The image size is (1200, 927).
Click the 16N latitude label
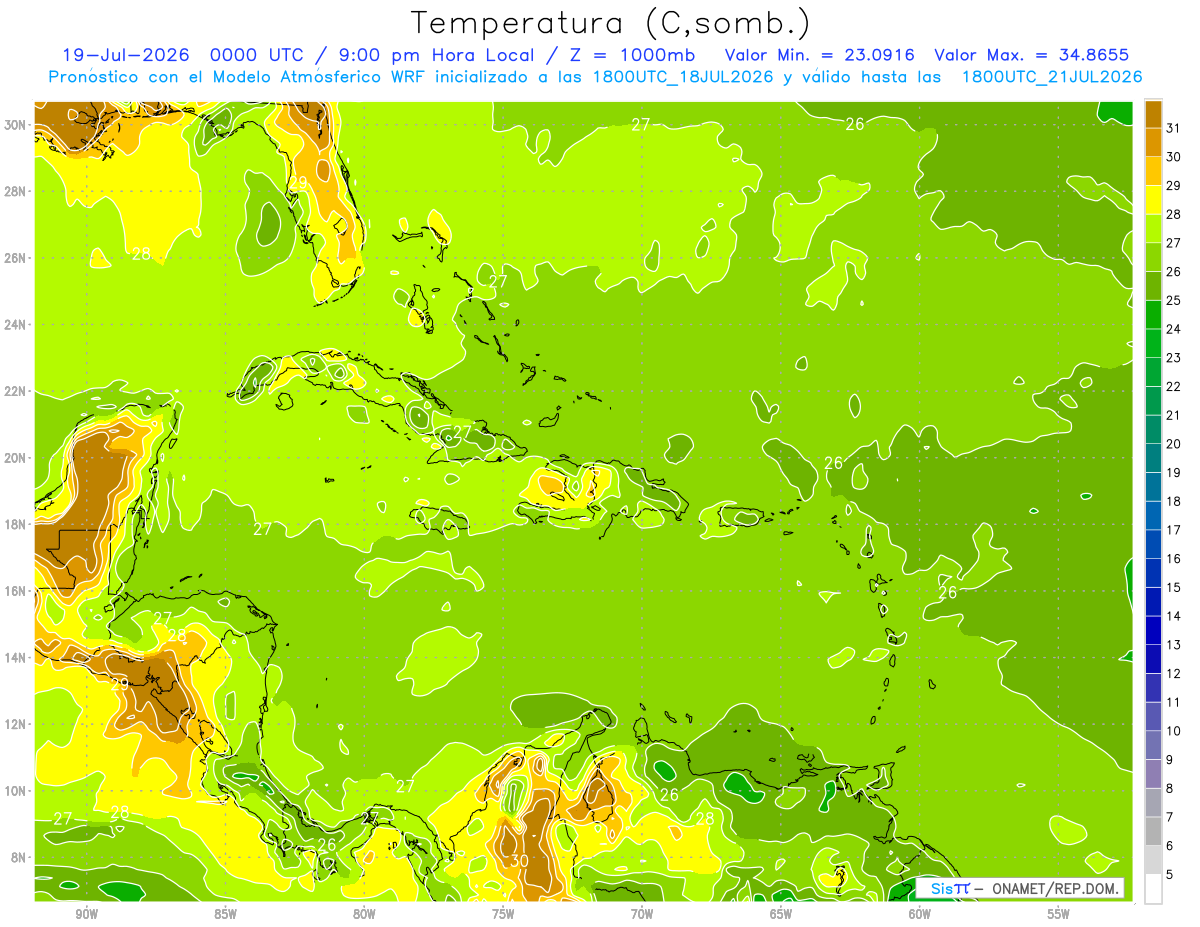pyautogui.click(x=16, y=591)
